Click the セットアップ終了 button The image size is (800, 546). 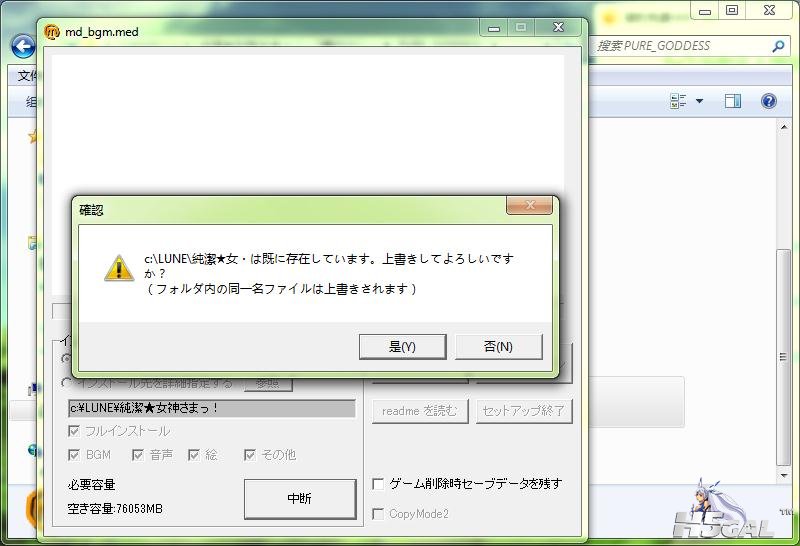[x=523, y=411]
